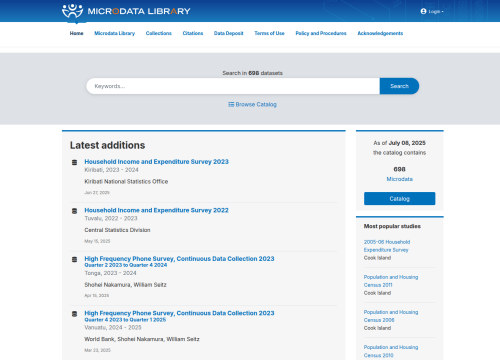The height and width of the screenshot is (360, 500).
Task: Click the list icon beside Browse Catalog
Action: [231, 104]
